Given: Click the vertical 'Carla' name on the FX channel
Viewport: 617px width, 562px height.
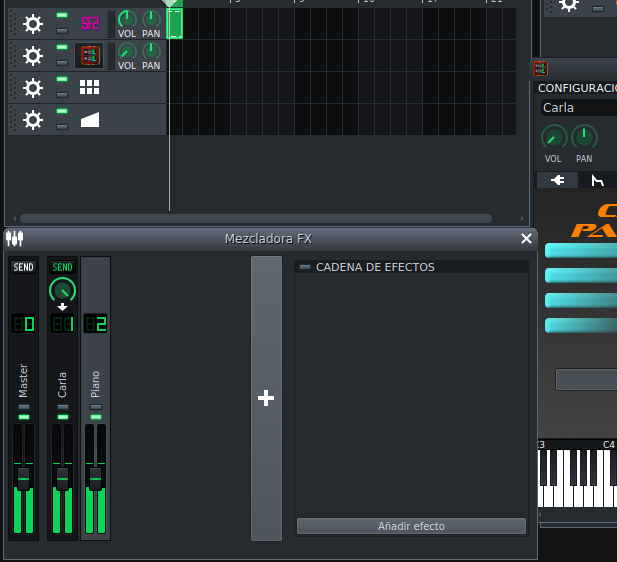Looking at the screenshot, I should click(62, 385).
